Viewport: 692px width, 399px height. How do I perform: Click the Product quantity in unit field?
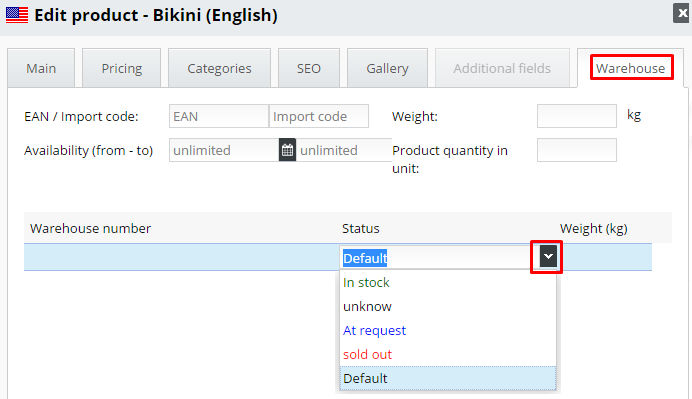(577, 150)
